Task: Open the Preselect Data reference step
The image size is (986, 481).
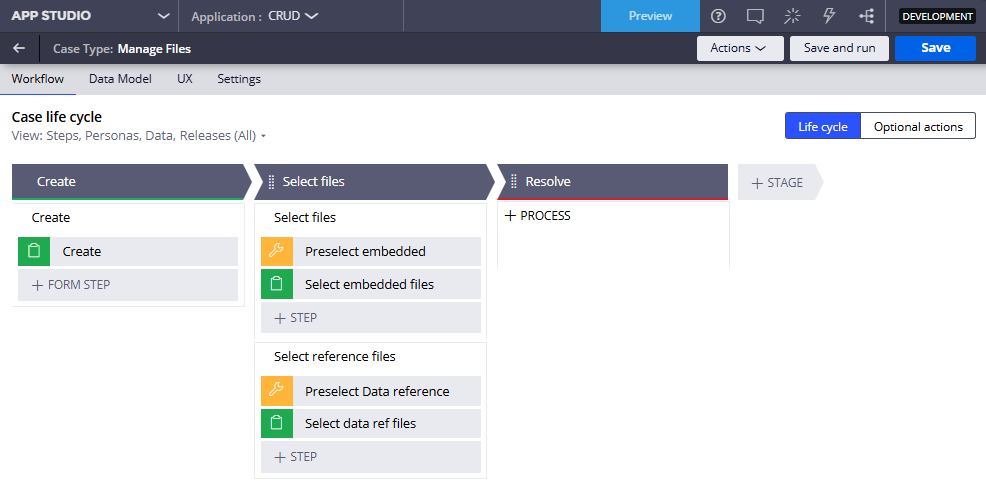Action: tap(371, 391)
